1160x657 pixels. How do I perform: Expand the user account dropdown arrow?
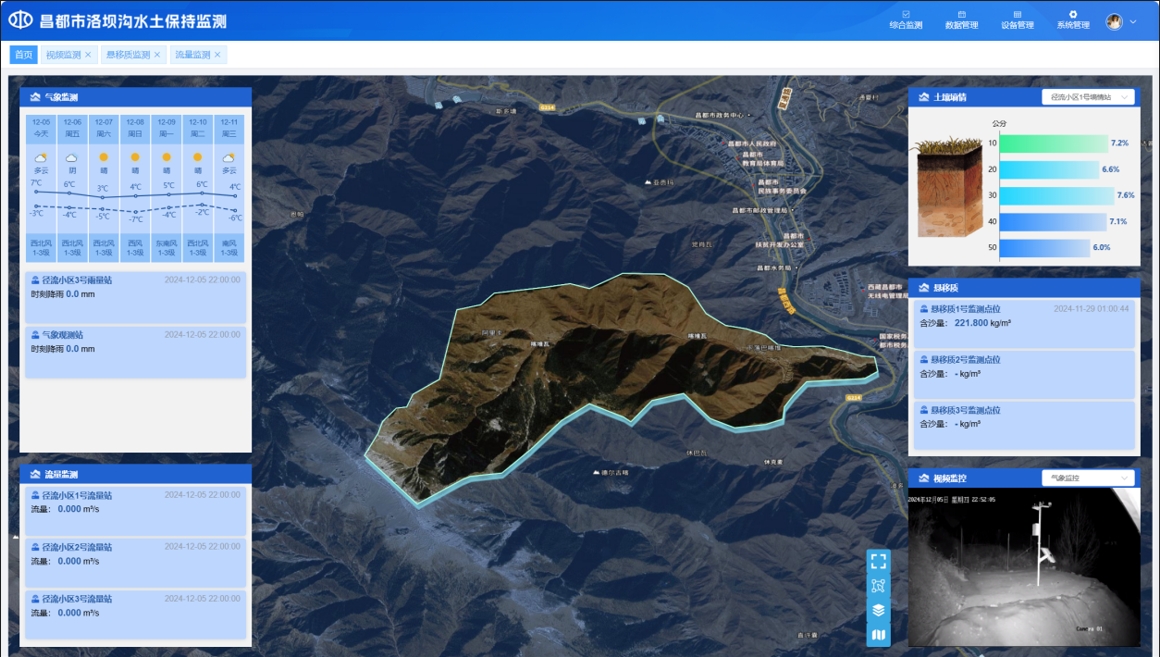coord(1133,21)
